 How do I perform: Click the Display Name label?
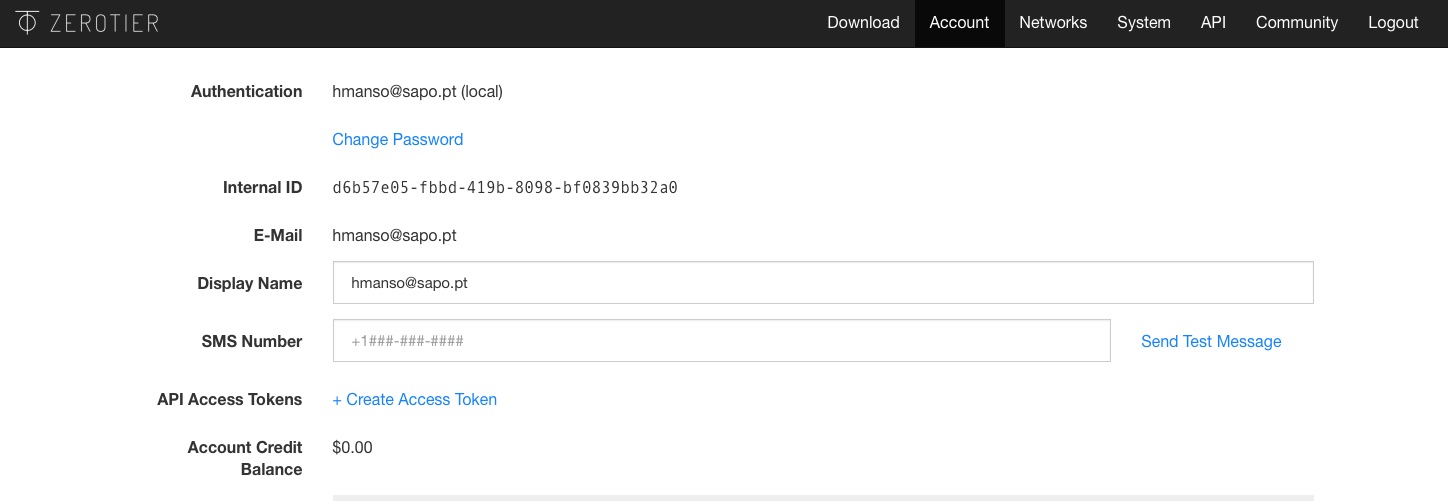click(250, 283)
